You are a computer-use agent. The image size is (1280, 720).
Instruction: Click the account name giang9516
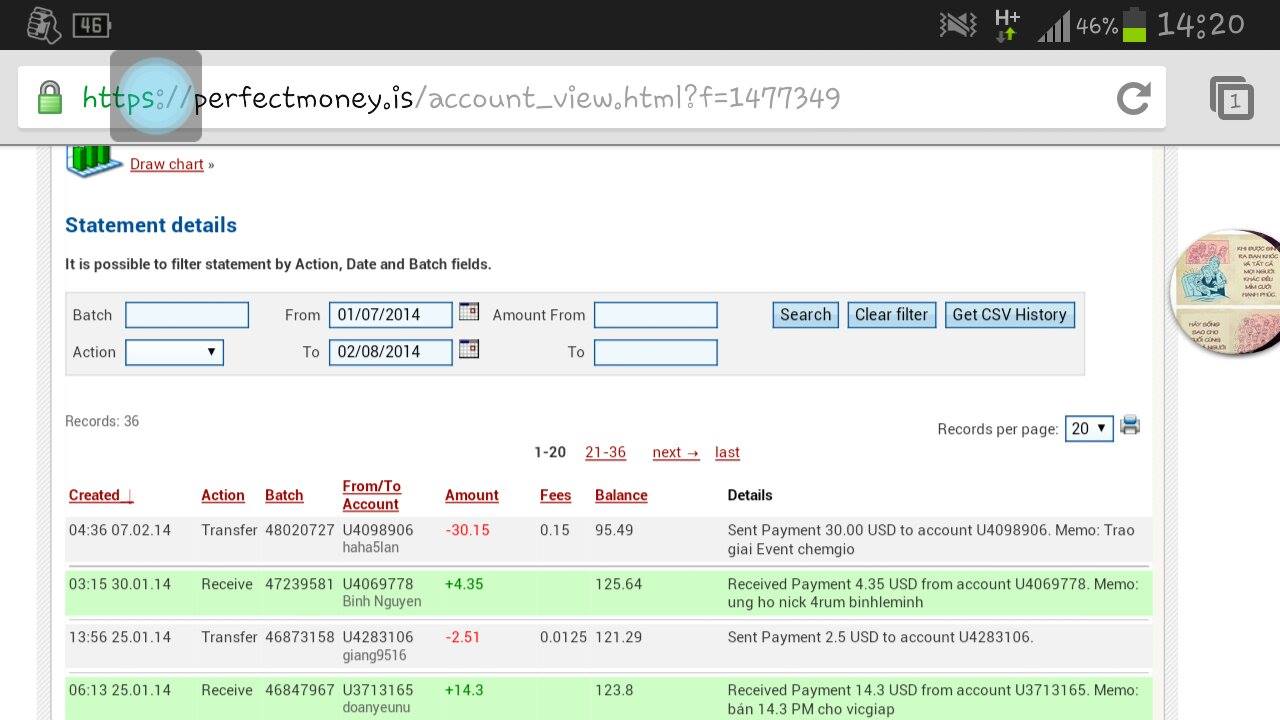(x=374, y=655)
